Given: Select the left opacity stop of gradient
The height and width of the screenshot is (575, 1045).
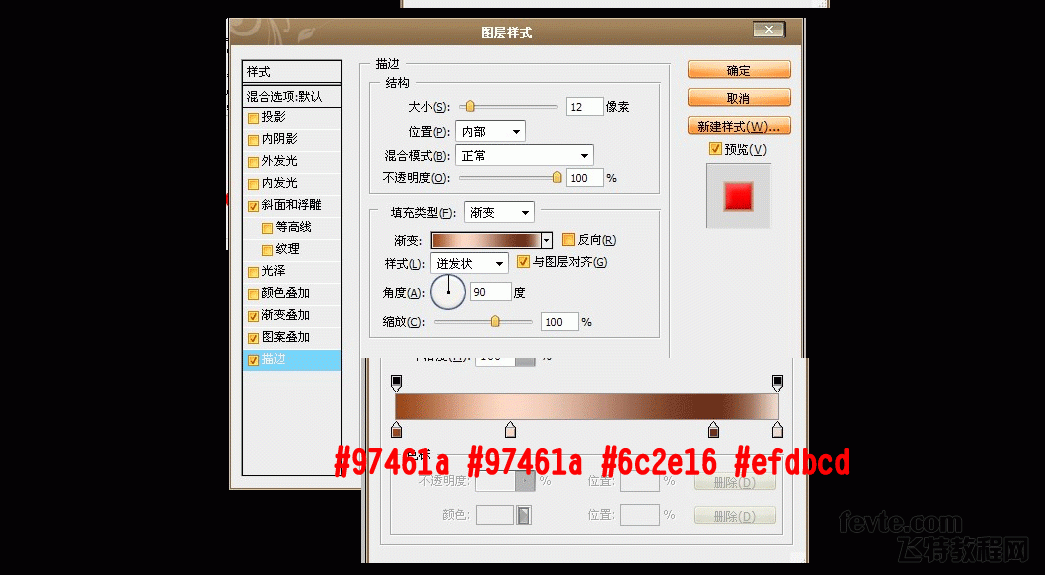Looking at the screenshot, I should (x=397, y=382).
